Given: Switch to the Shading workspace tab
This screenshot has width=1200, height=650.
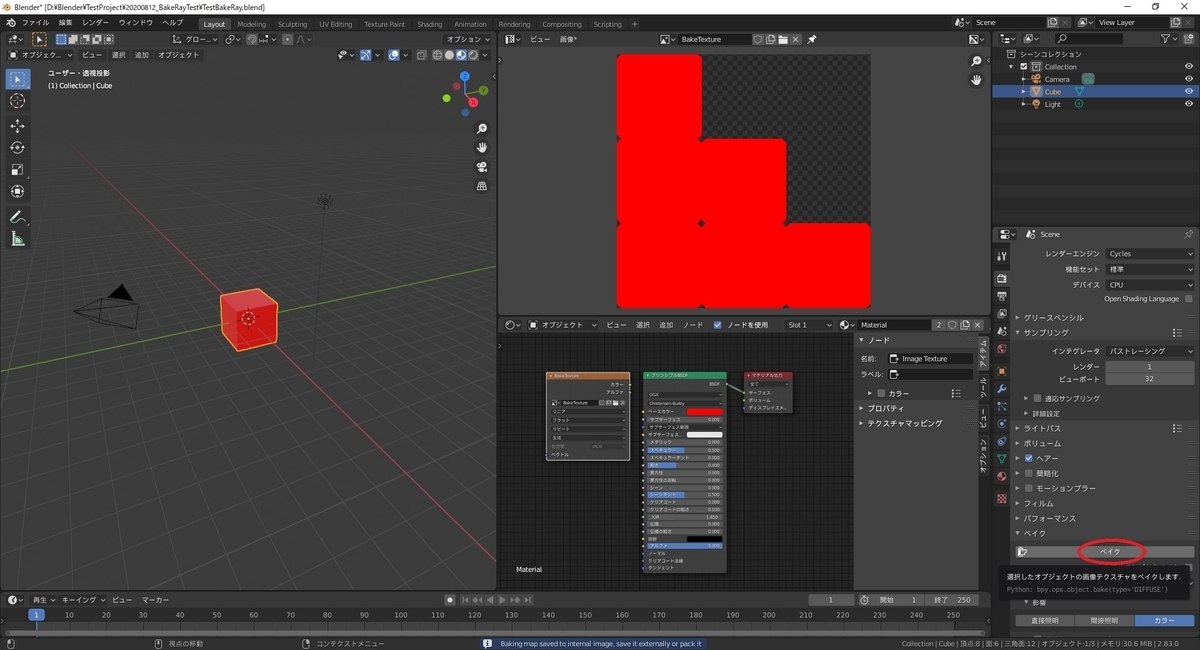Looking at the screenshot, I should pos(429,24).
